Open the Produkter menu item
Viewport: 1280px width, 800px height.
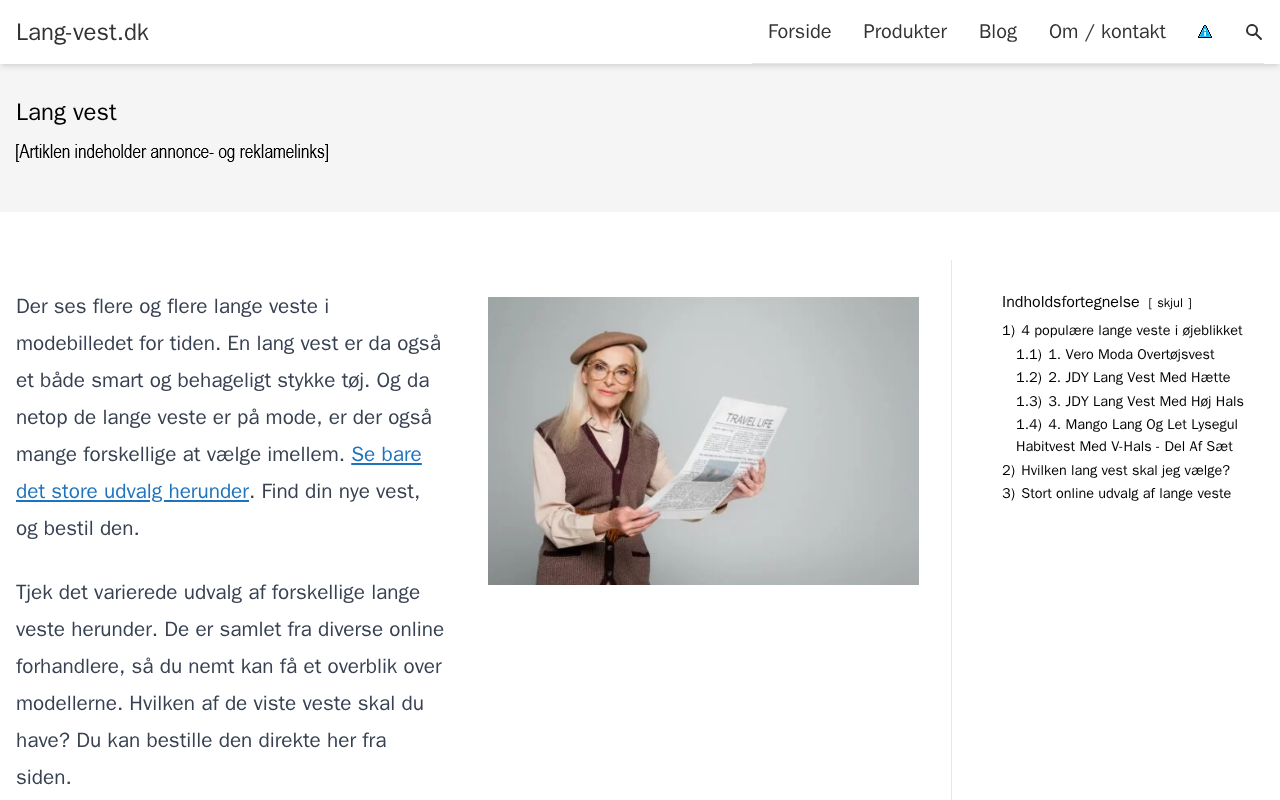pyautogui.click(x=905, y=32)
